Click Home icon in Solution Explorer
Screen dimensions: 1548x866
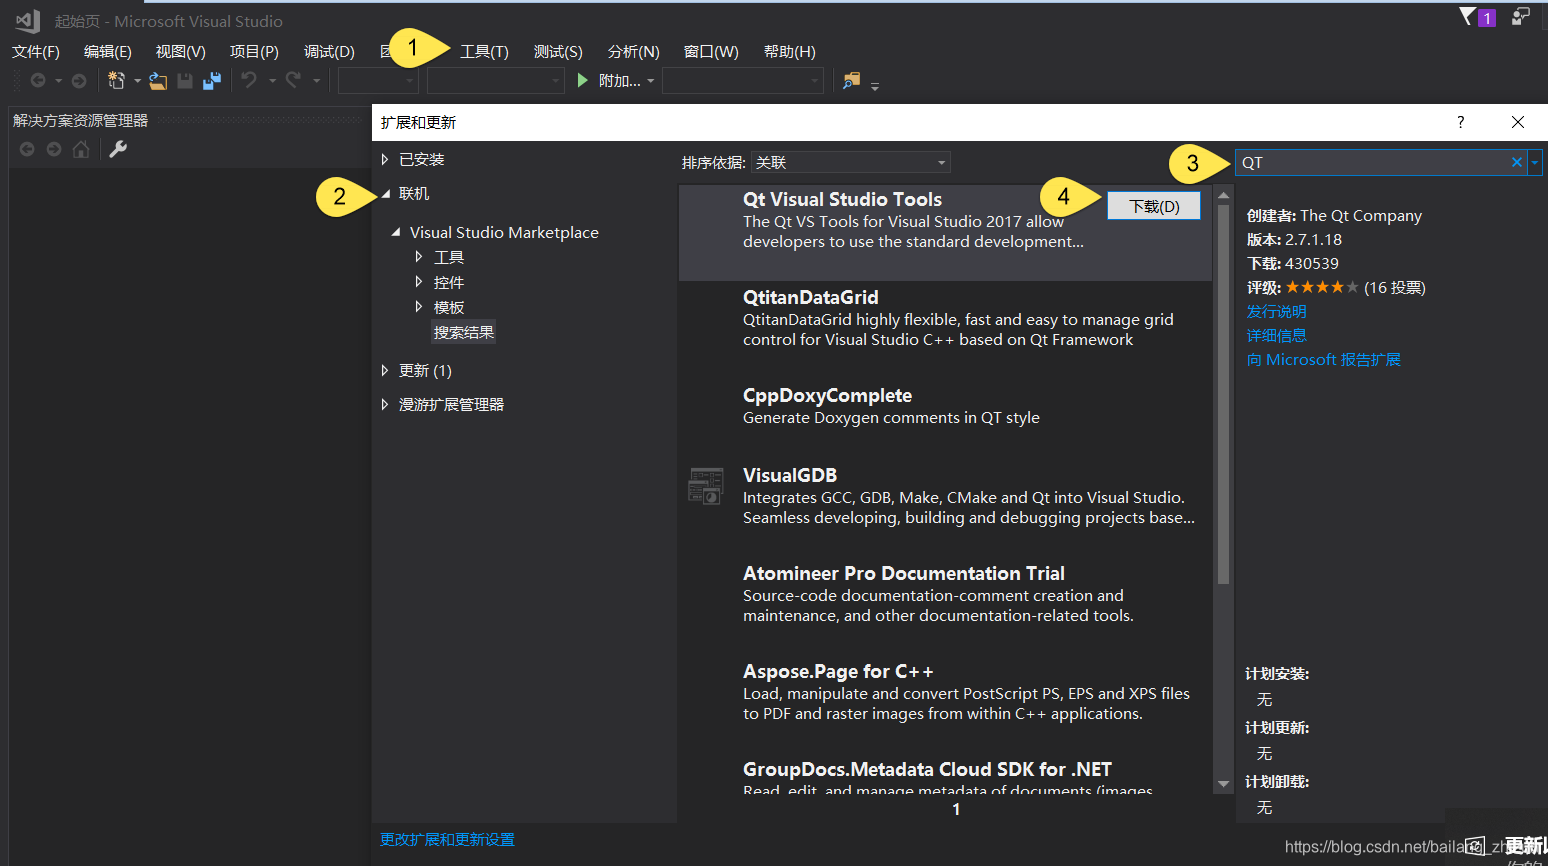point(81,149)
